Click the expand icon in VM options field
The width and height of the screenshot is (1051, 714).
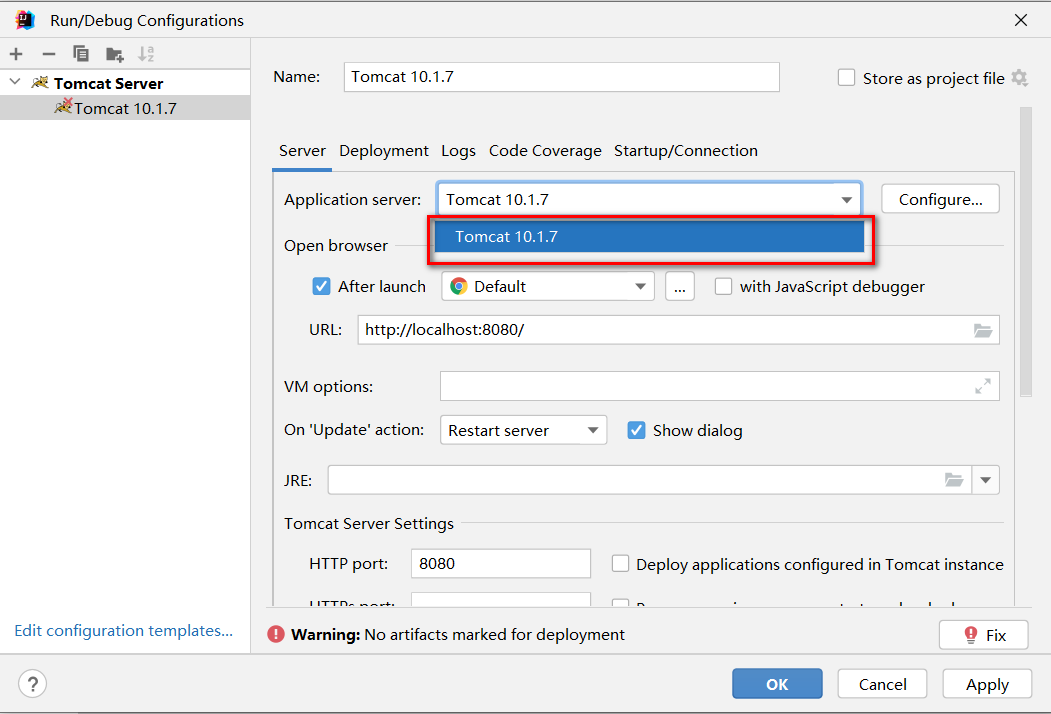(x=983, y=386)
